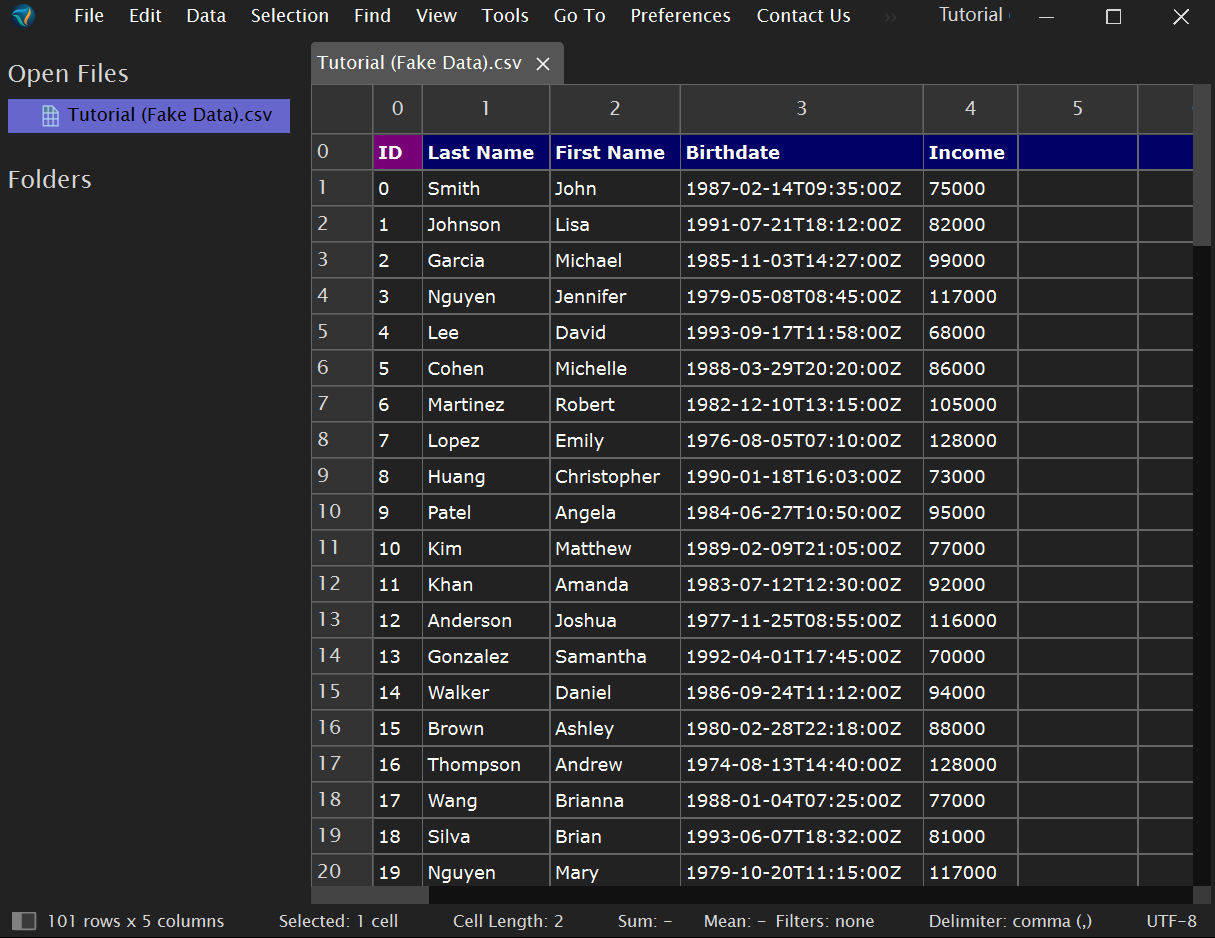Image resolution: width=1215 pixels, height=938 pixels.
Task: Open the File menu
Action: 88,16
